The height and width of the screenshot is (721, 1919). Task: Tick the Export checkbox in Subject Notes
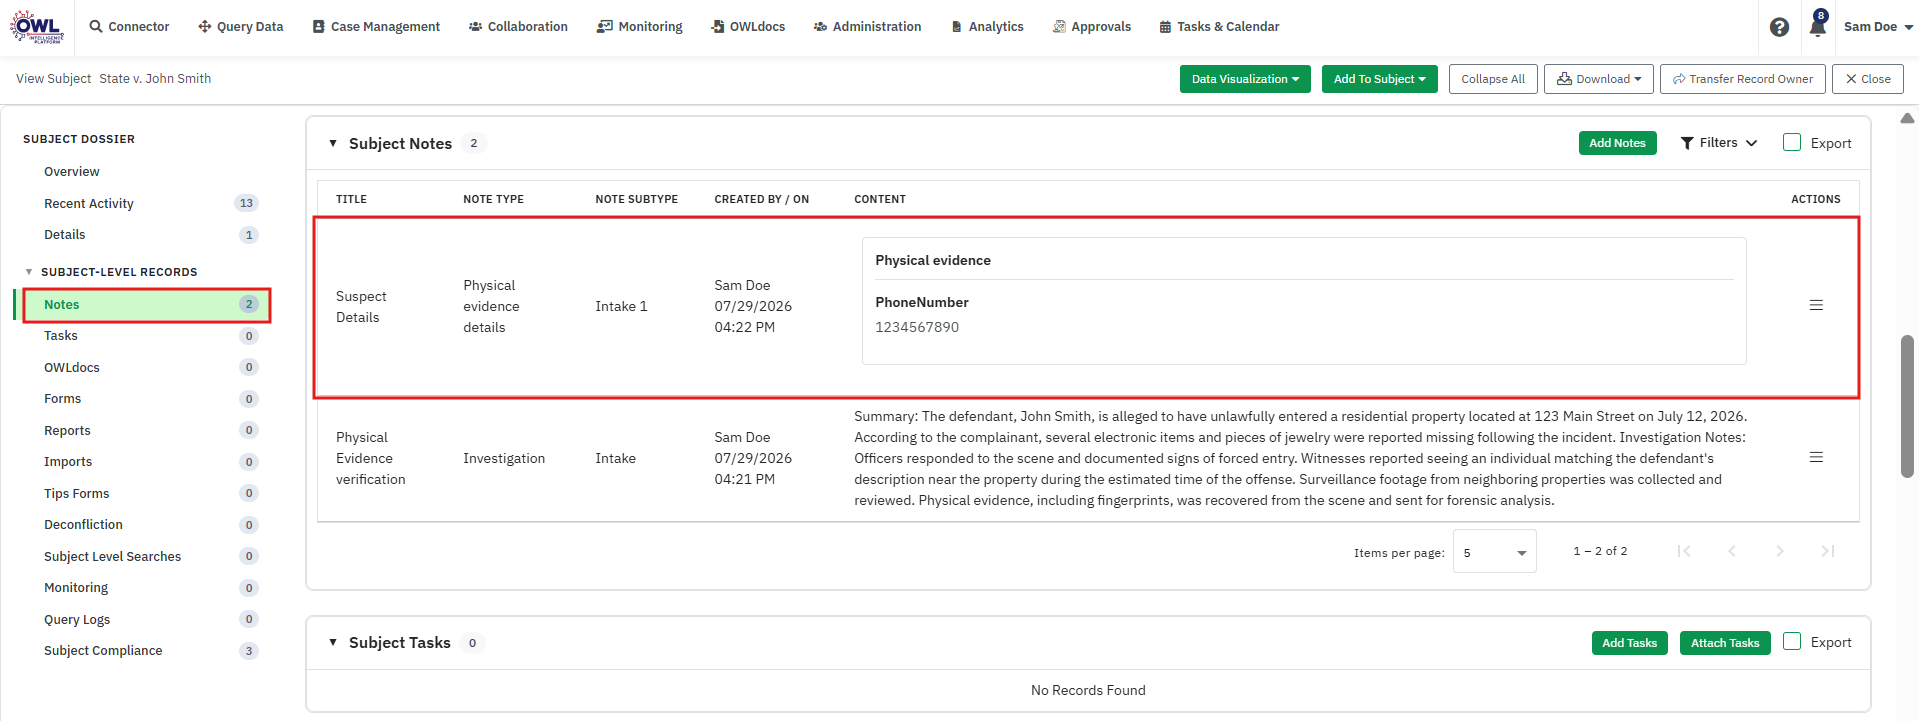coord(1792,142)
